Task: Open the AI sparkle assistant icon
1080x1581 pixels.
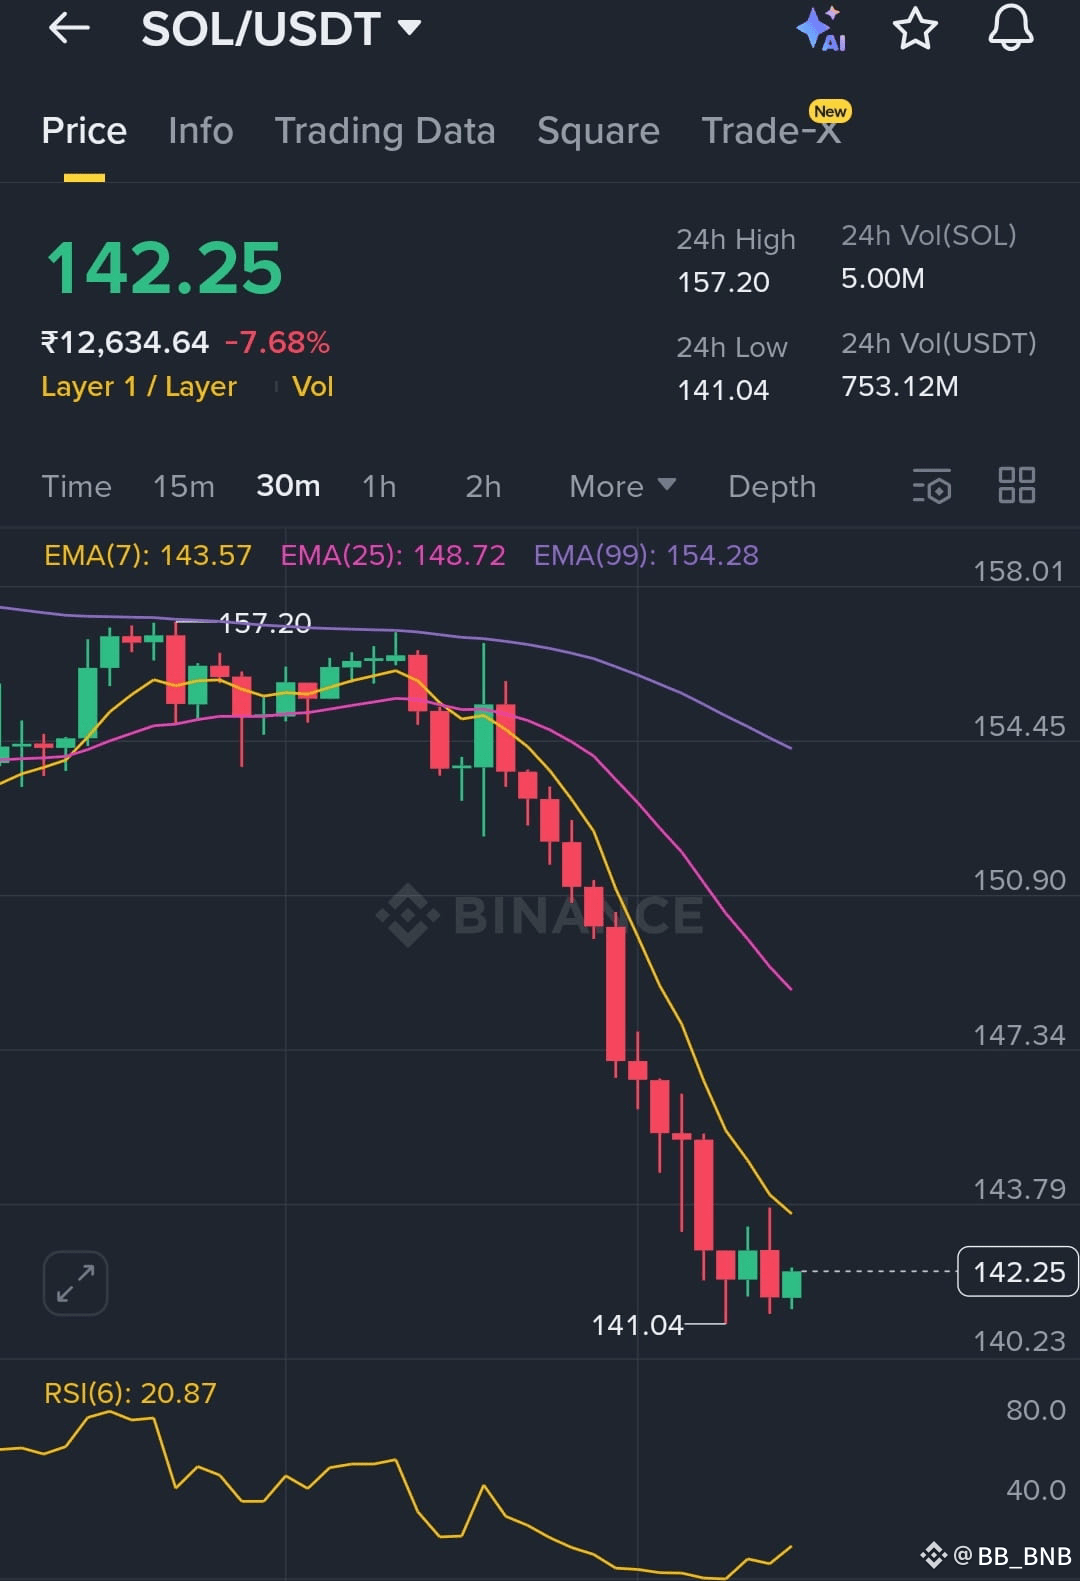Action: tap(821, 28)
